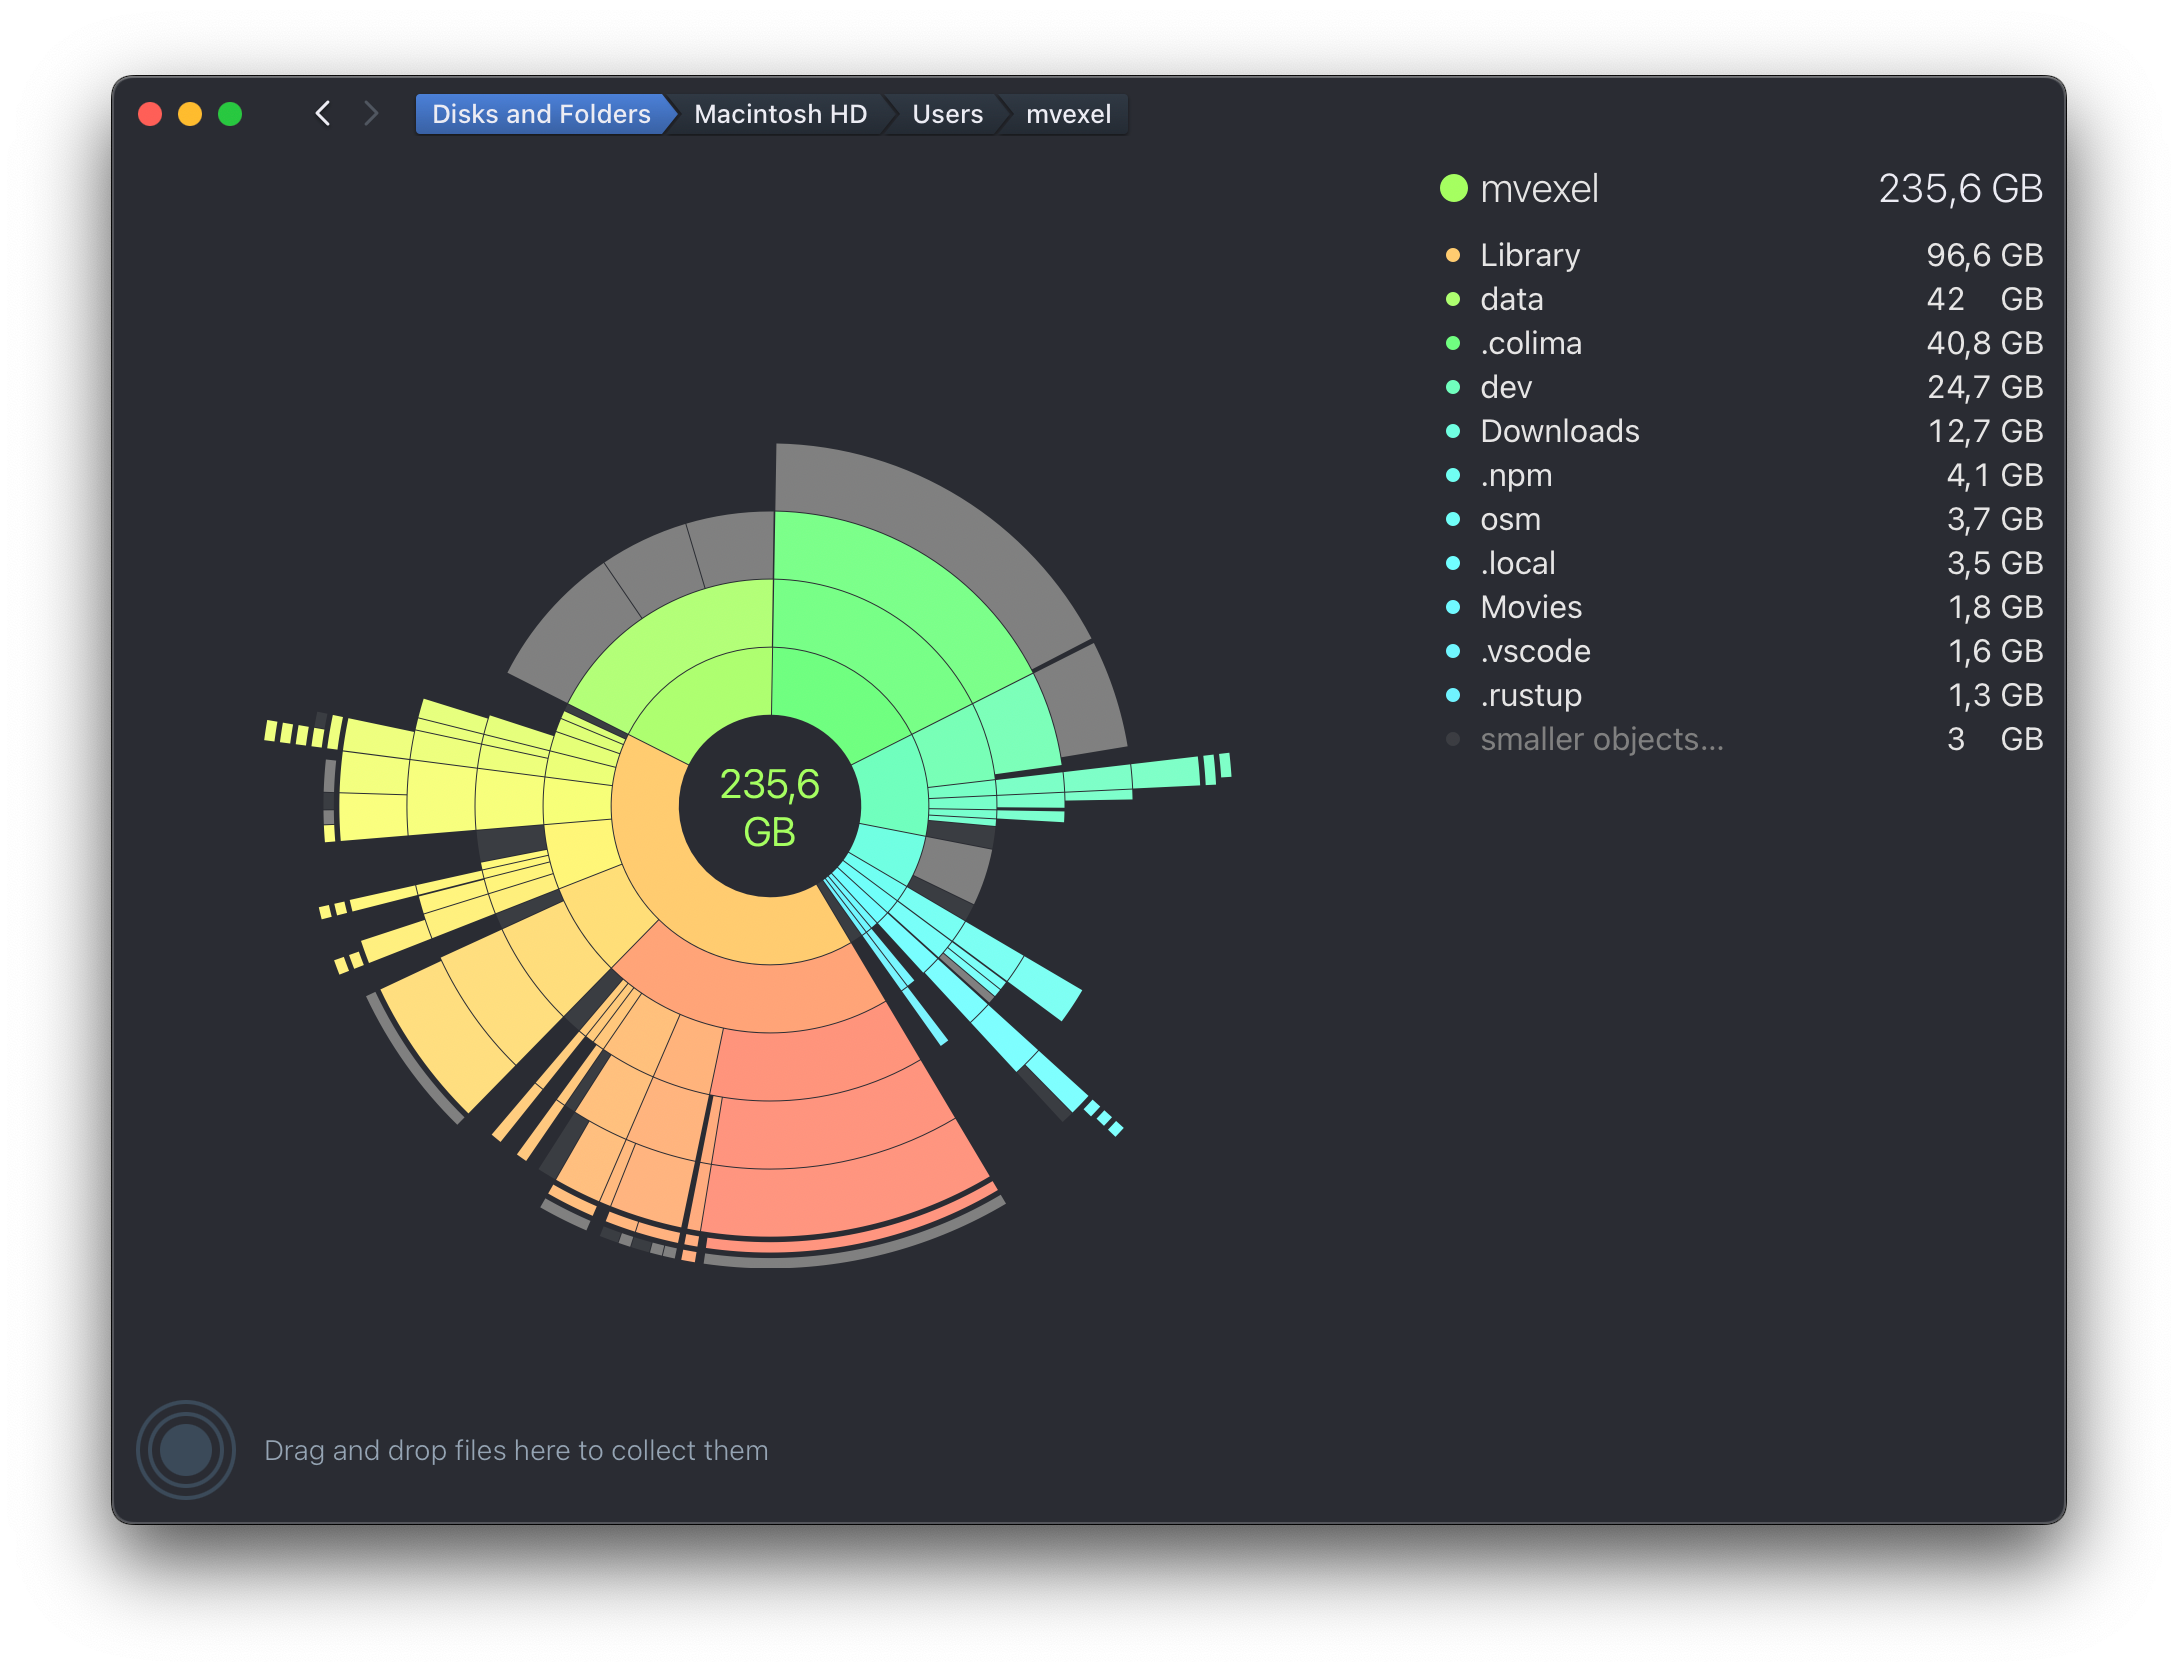This screenshot has width=2178, height=1672.
Task: Expand smaller objects list entry
Action: coord(1601,739)
